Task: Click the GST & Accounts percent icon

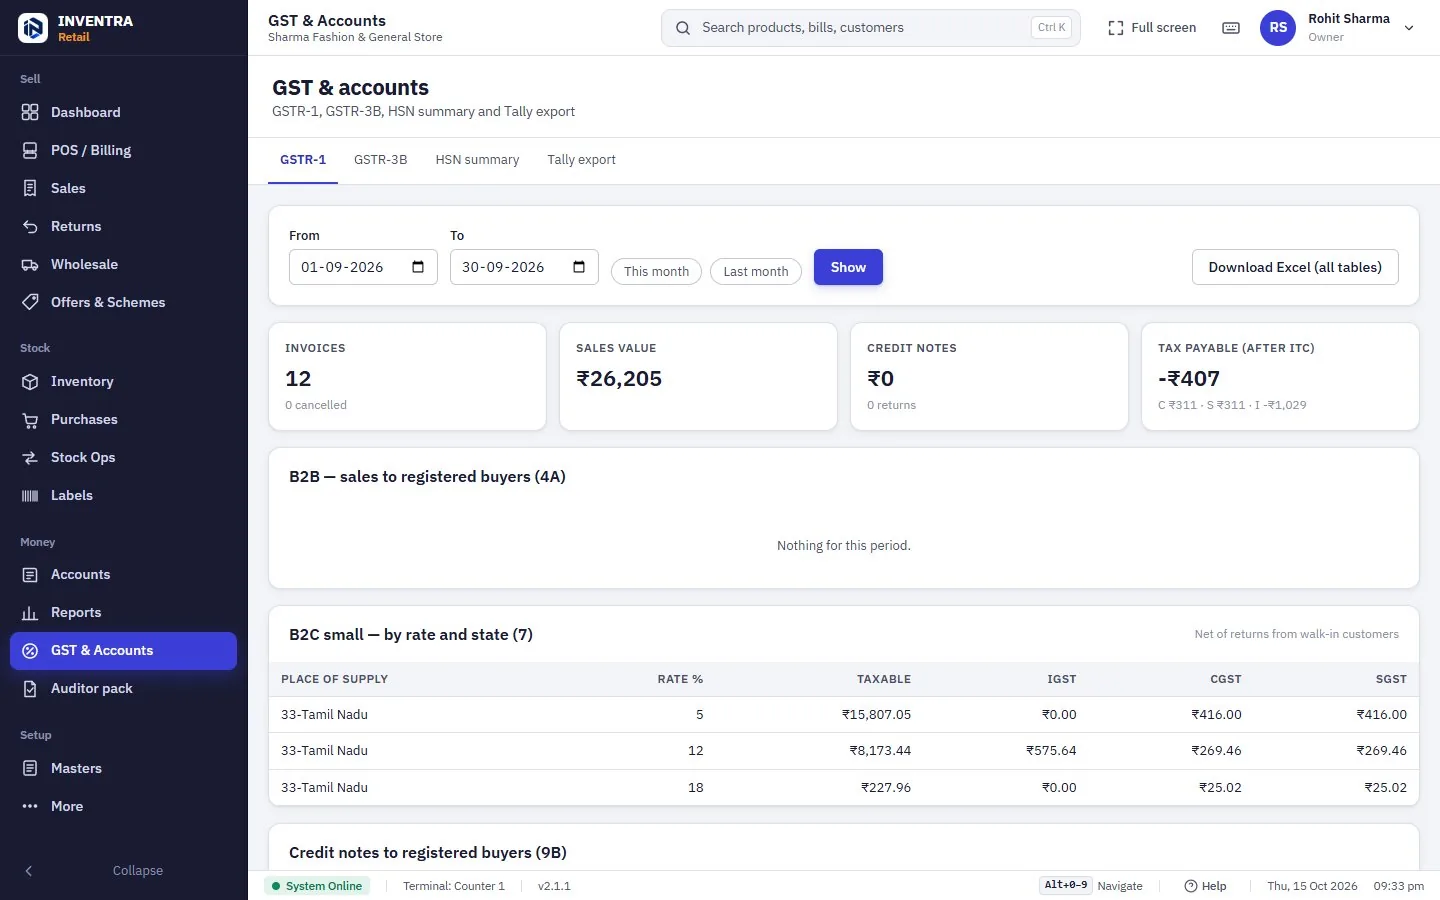Action: (x=30, y=650)
